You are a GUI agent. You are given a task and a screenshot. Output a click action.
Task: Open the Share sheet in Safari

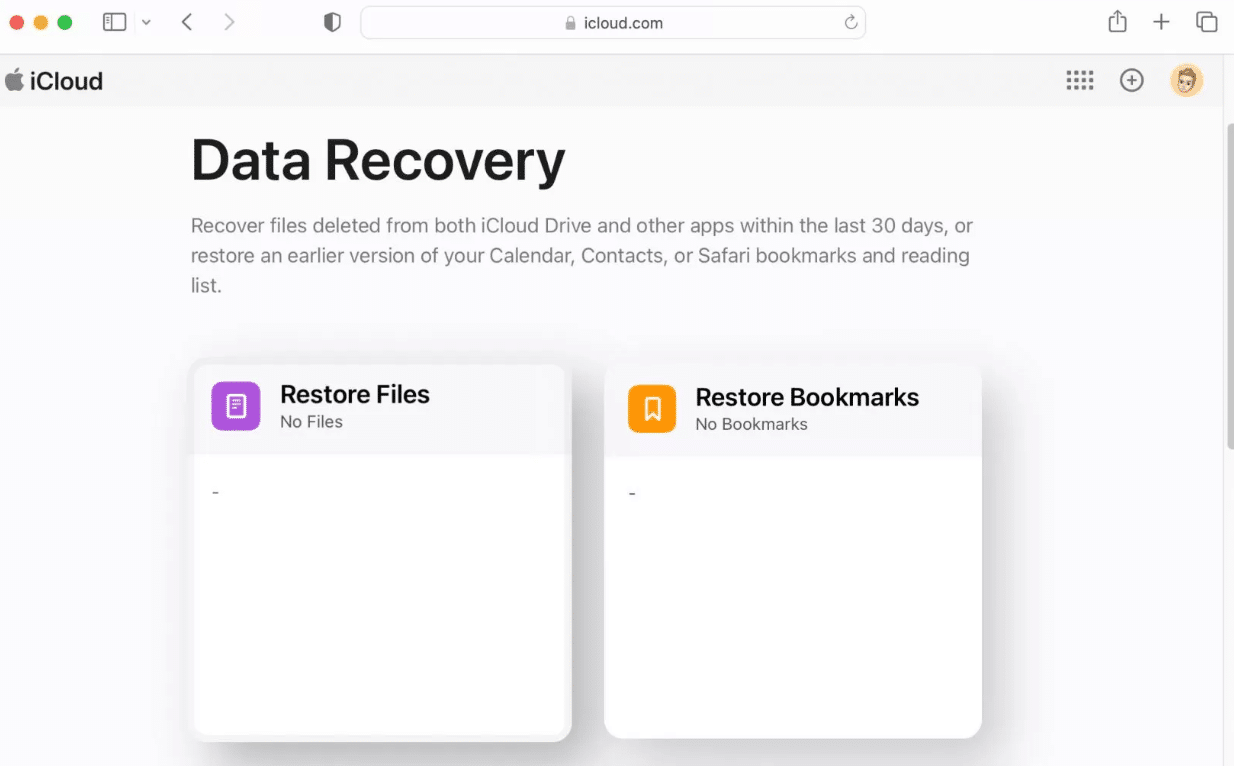[1117, 21]
